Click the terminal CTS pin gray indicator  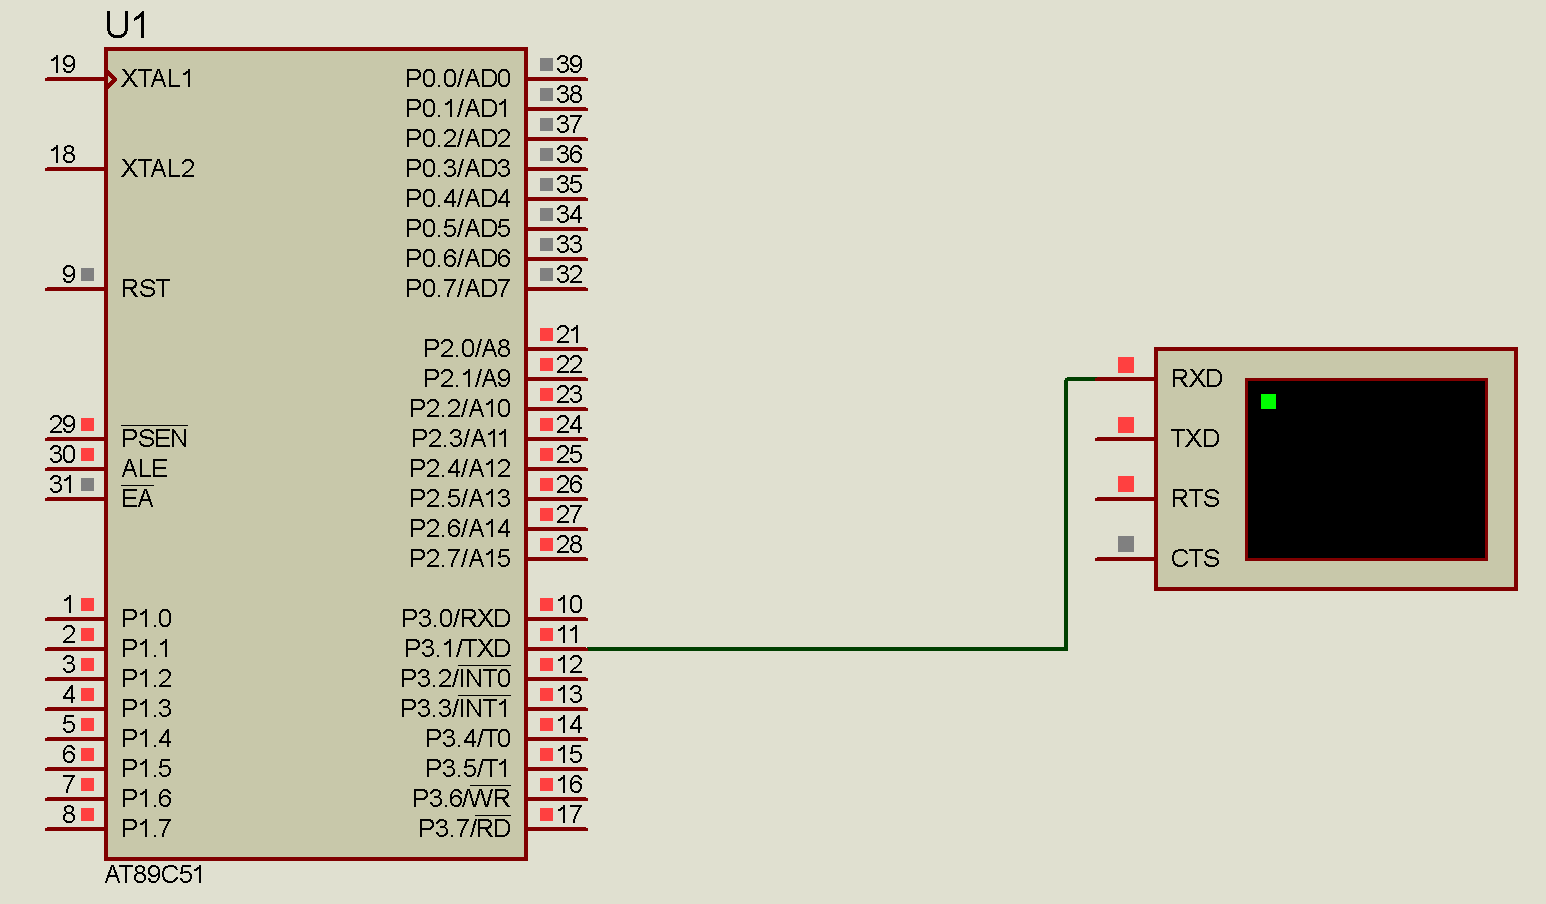(1126, 544)
